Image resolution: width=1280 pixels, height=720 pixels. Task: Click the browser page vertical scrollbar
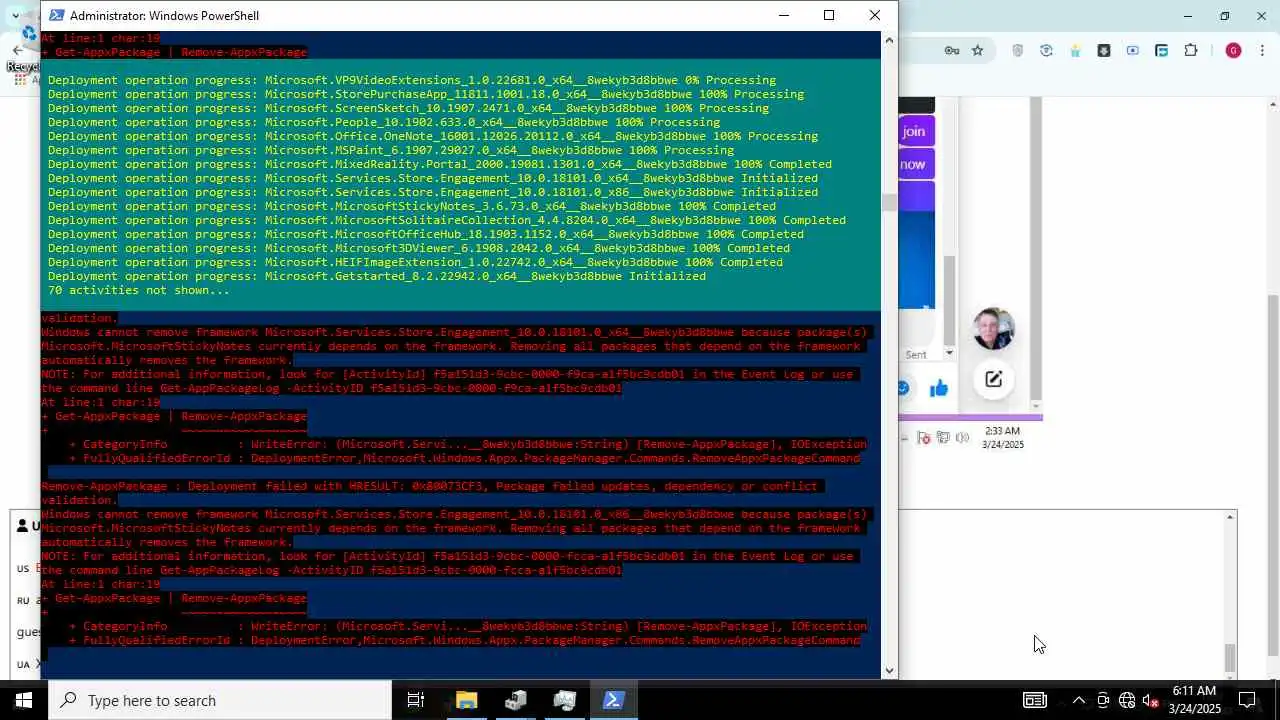[1273, 475]
